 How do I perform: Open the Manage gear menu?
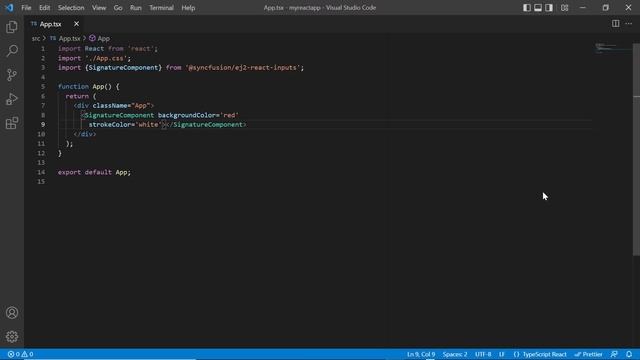click(12, 336)
